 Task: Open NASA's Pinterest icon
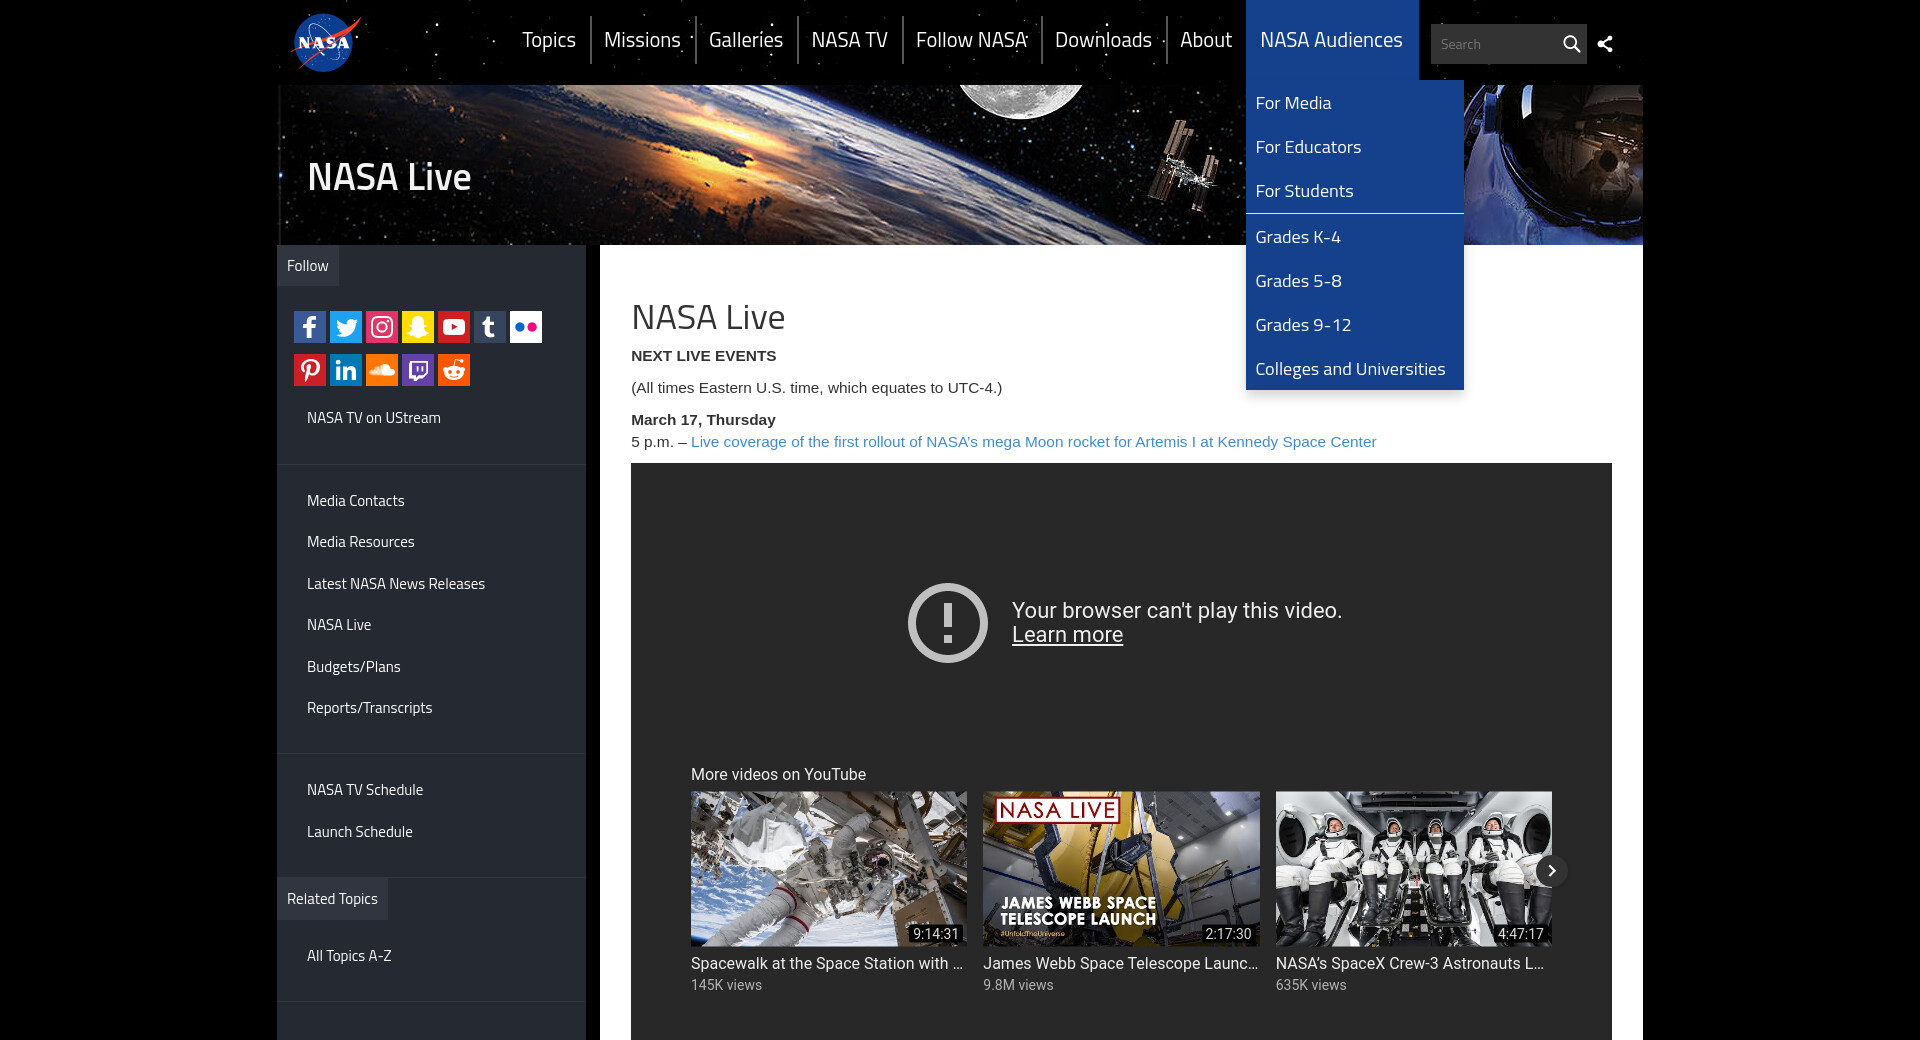click(x=310, y=370)
